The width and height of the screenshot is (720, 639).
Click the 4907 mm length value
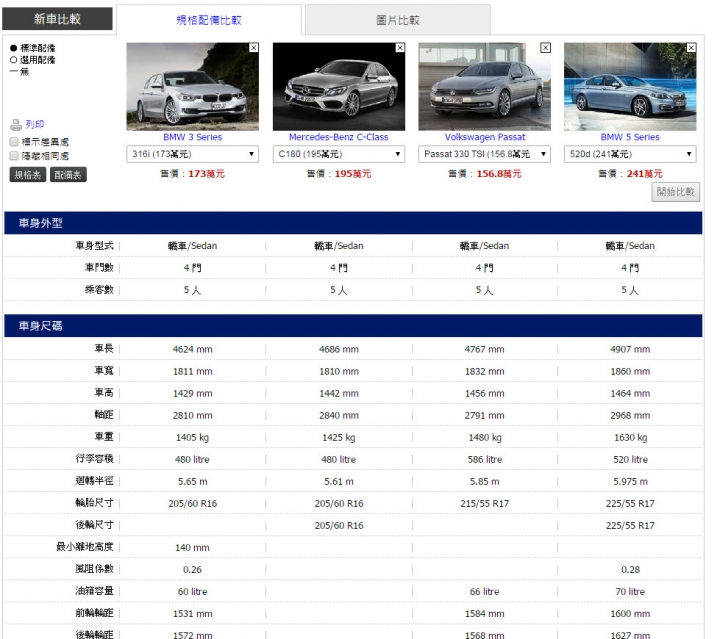tap(630, 349)
